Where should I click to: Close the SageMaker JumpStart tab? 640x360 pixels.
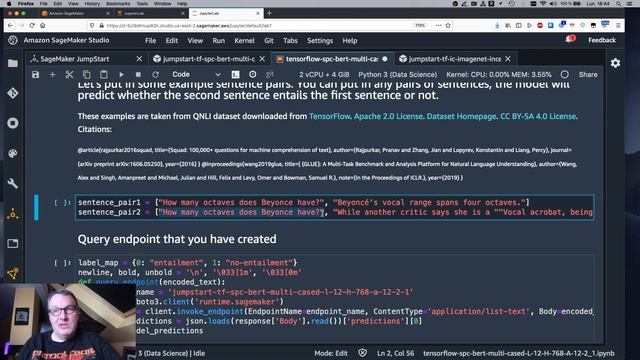coord(139,59)
